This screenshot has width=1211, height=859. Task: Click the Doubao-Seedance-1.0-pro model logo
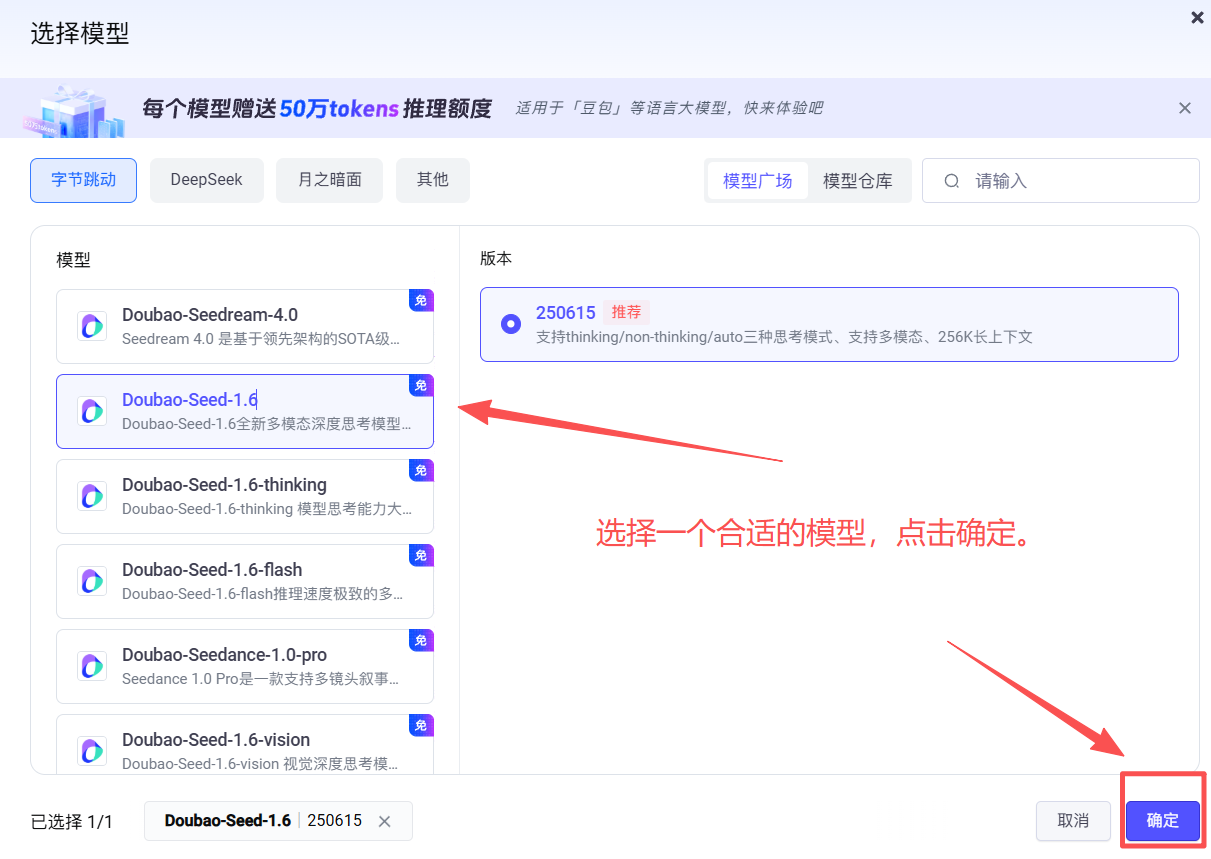pos(91,666)
